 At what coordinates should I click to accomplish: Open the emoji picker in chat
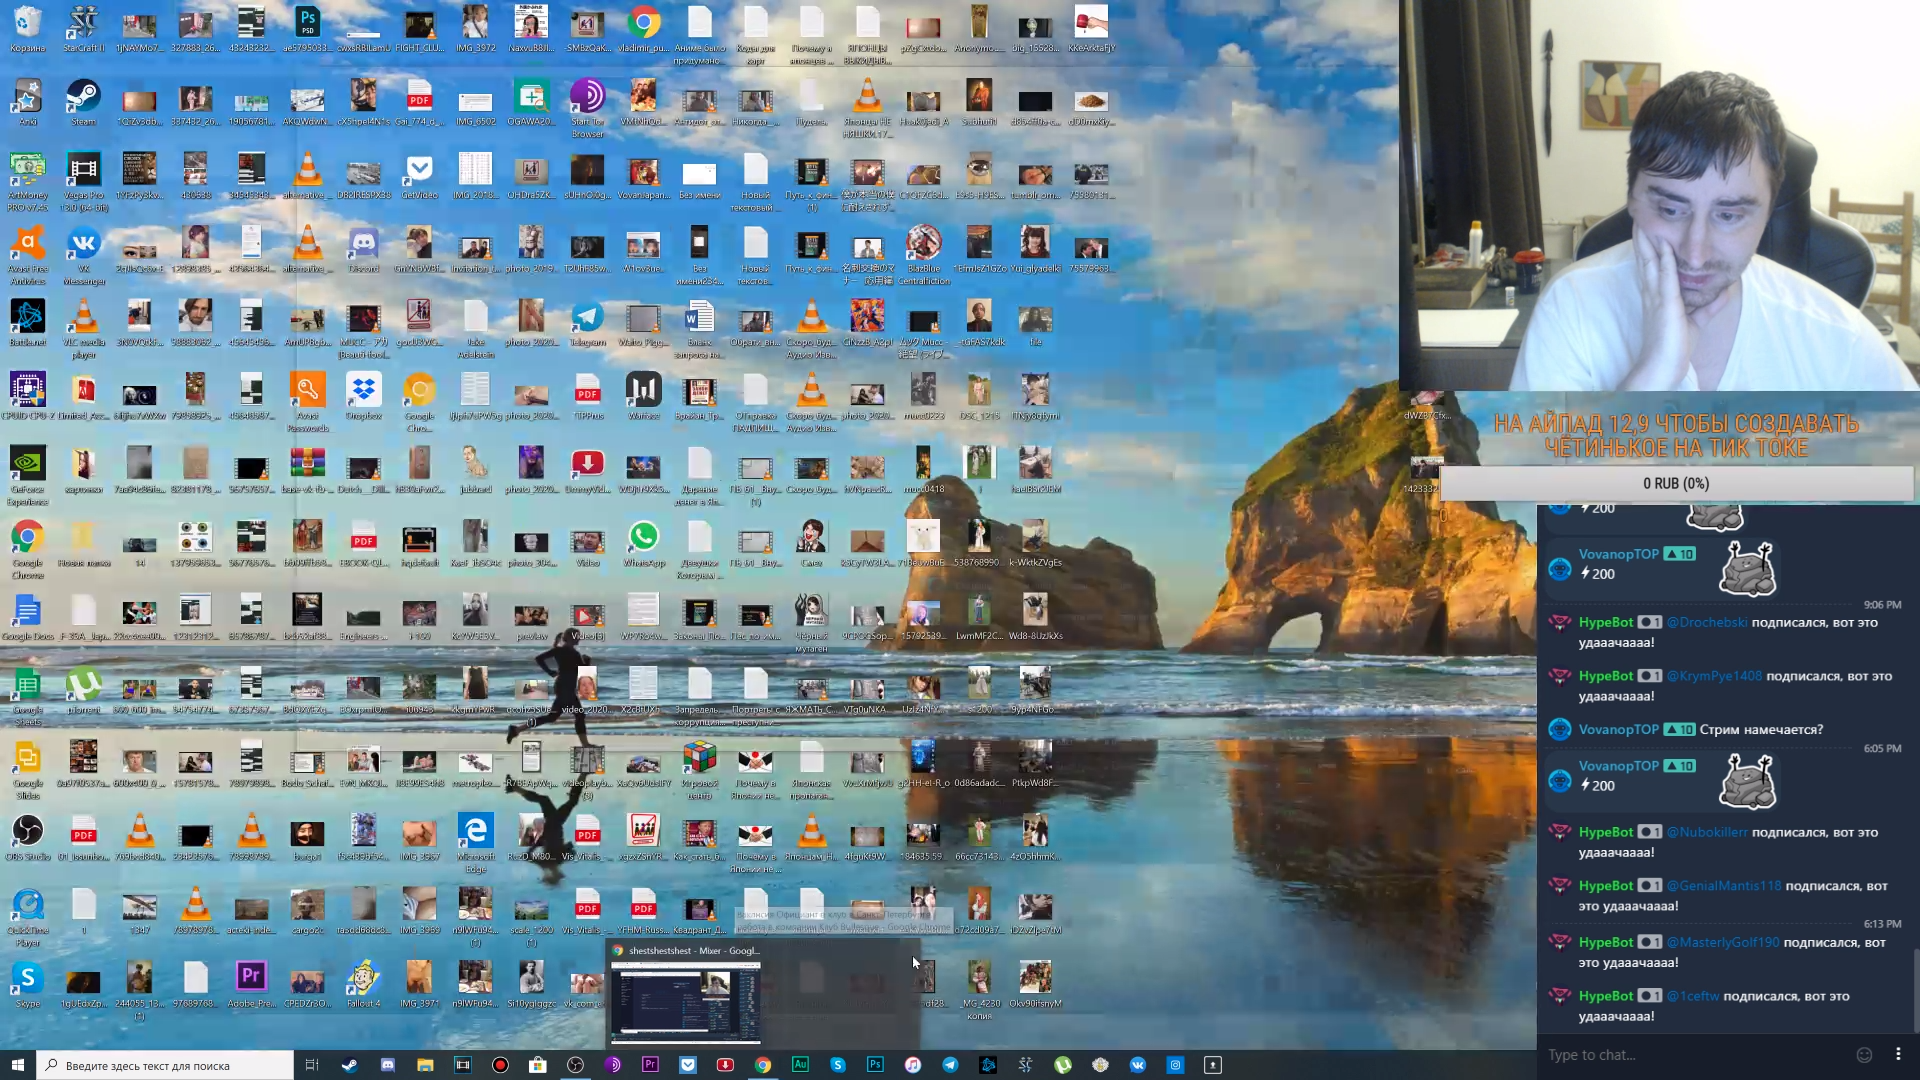pyautogui.click(x=1864, y=1055)
